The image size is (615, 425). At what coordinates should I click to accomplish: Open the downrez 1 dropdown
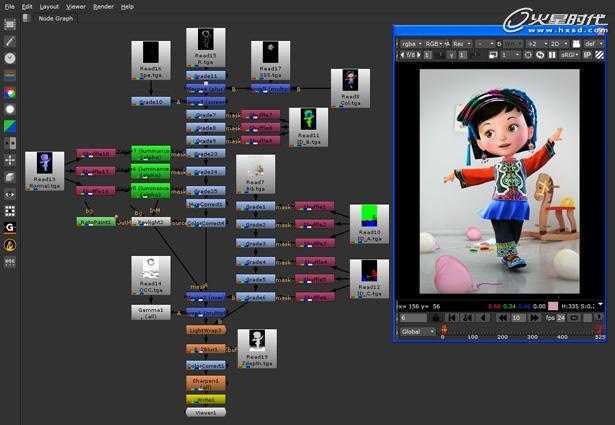click(510, 55)
